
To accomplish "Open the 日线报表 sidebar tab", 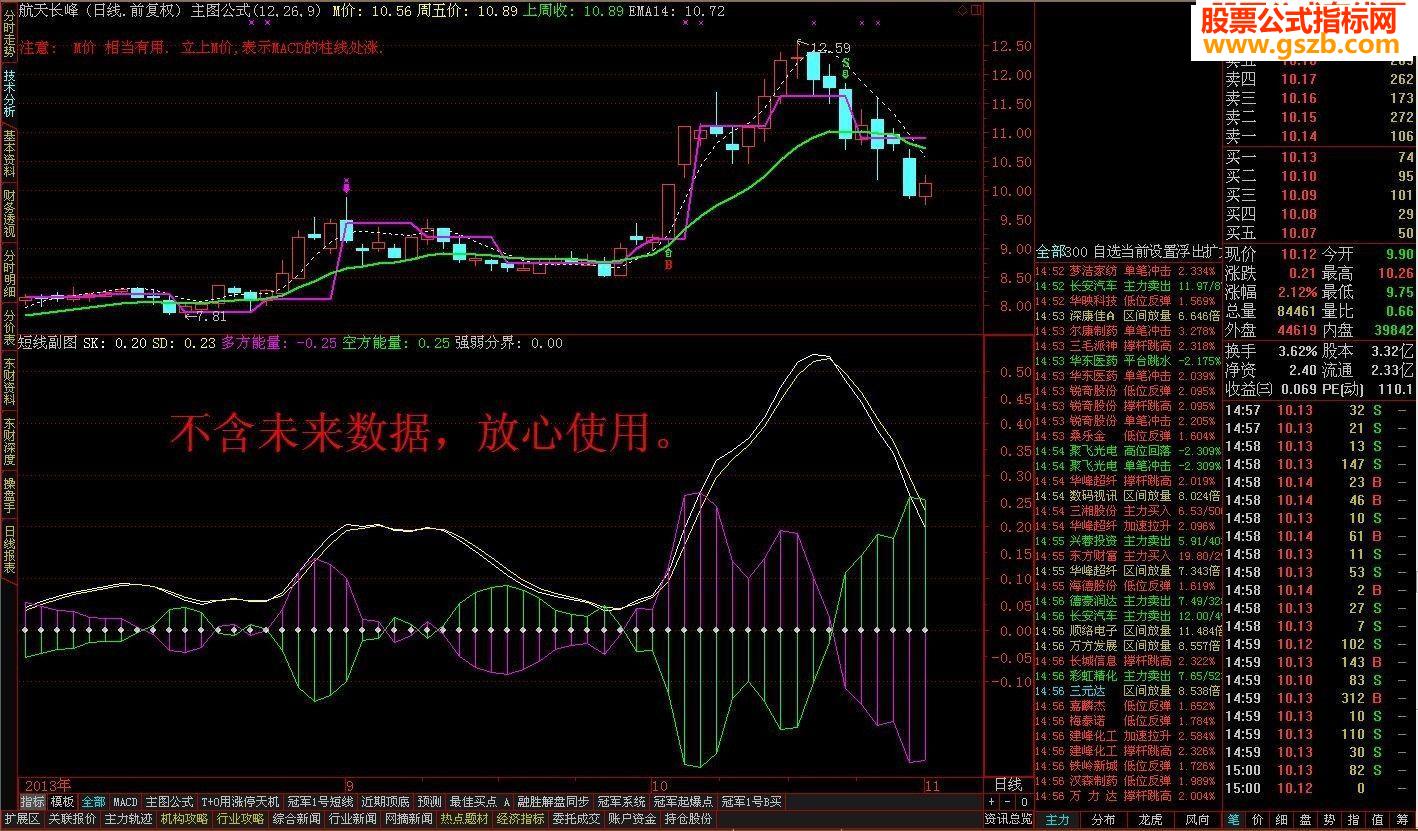I will pyautogui.click(x=9, y=549).
